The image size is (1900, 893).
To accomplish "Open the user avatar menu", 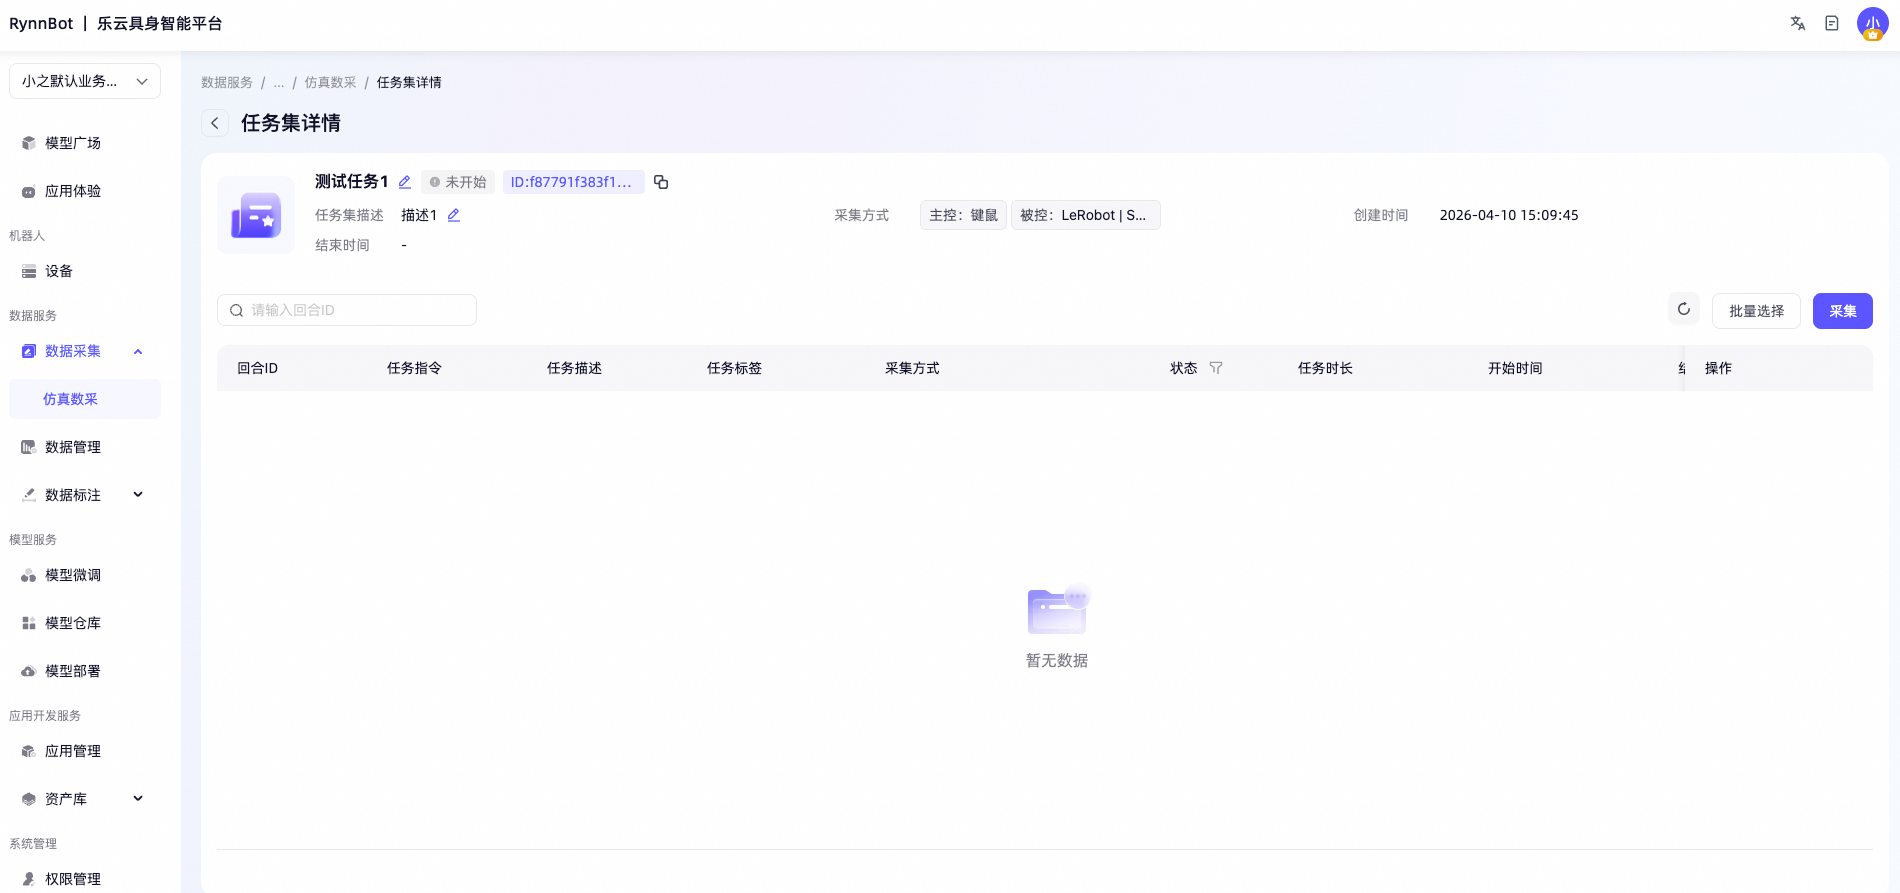I will tap(1872, 23).
